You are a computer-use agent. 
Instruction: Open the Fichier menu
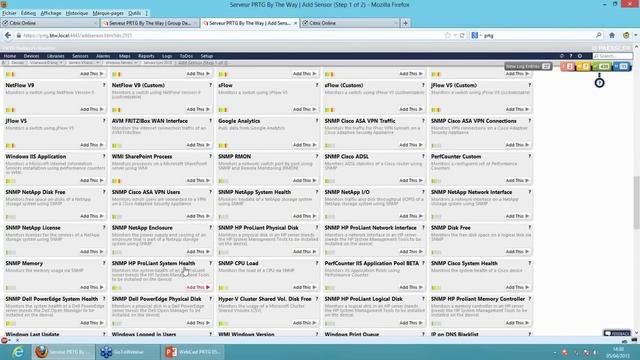[9, 13]
